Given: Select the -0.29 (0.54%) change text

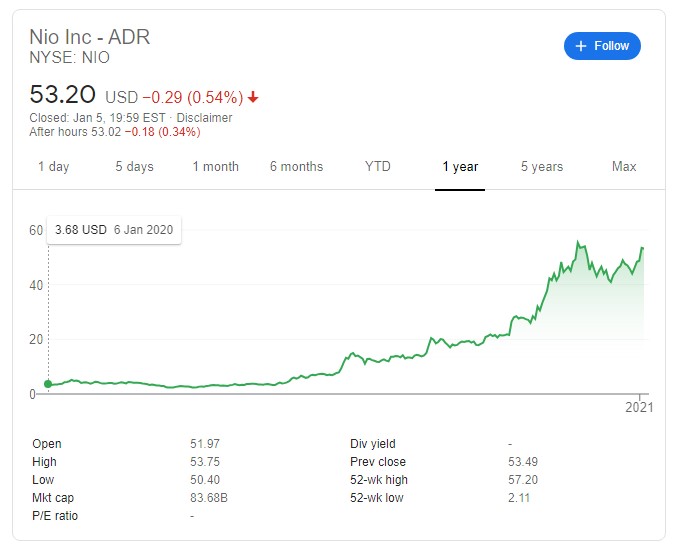Looking at the screenshot, I should [193, 97].
